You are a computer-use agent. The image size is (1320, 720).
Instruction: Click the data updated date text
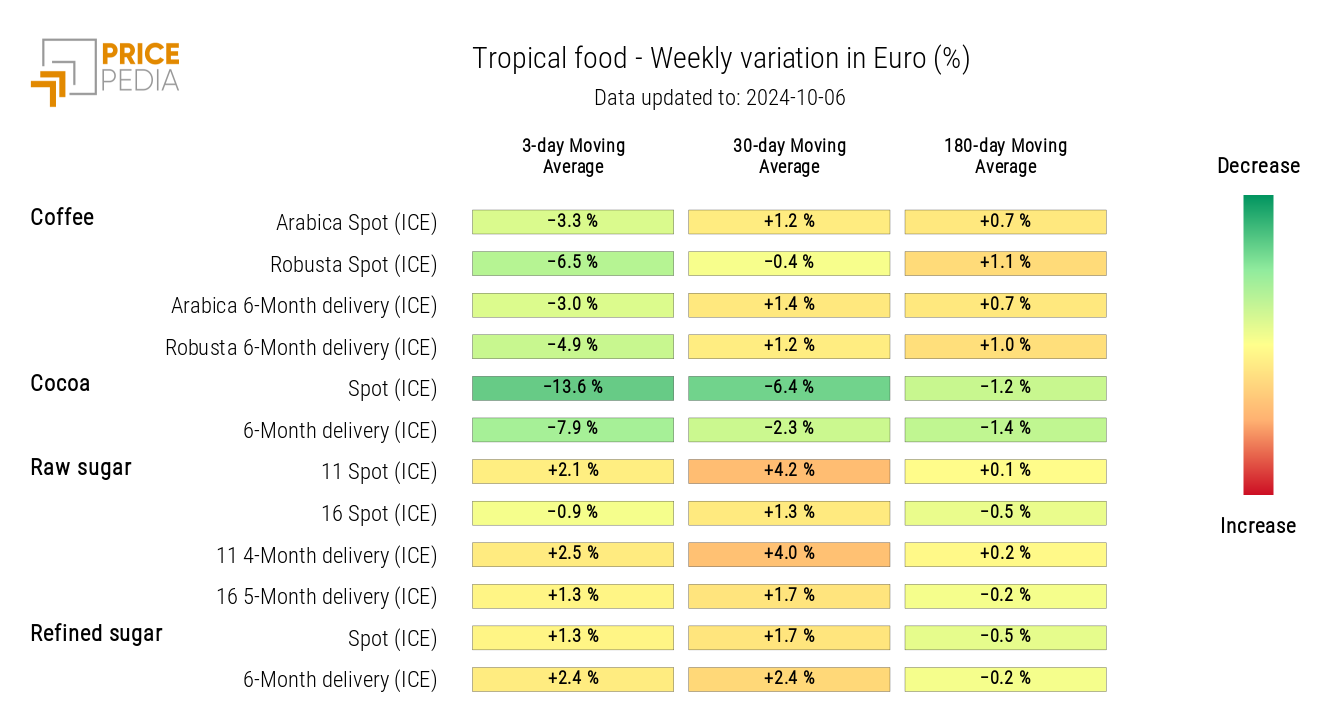[x=720, y=98]
